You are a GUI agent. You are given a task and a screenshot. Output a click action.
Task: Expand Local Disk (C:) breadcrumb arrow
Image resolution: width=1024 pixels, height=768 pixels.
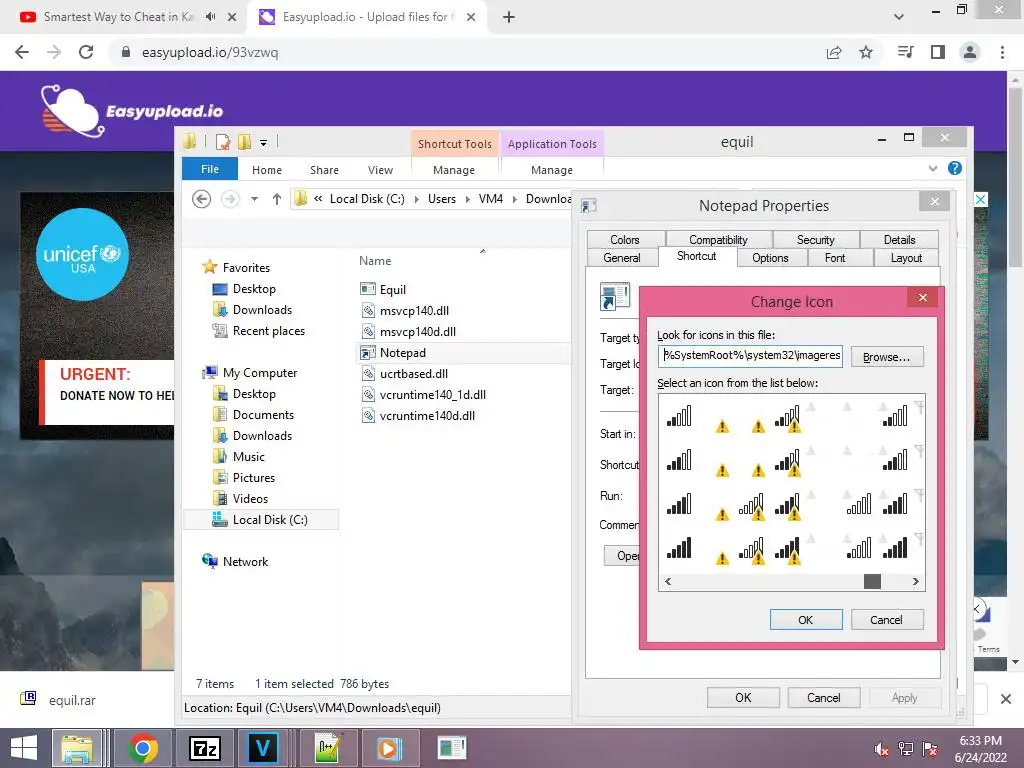[417, 199]
